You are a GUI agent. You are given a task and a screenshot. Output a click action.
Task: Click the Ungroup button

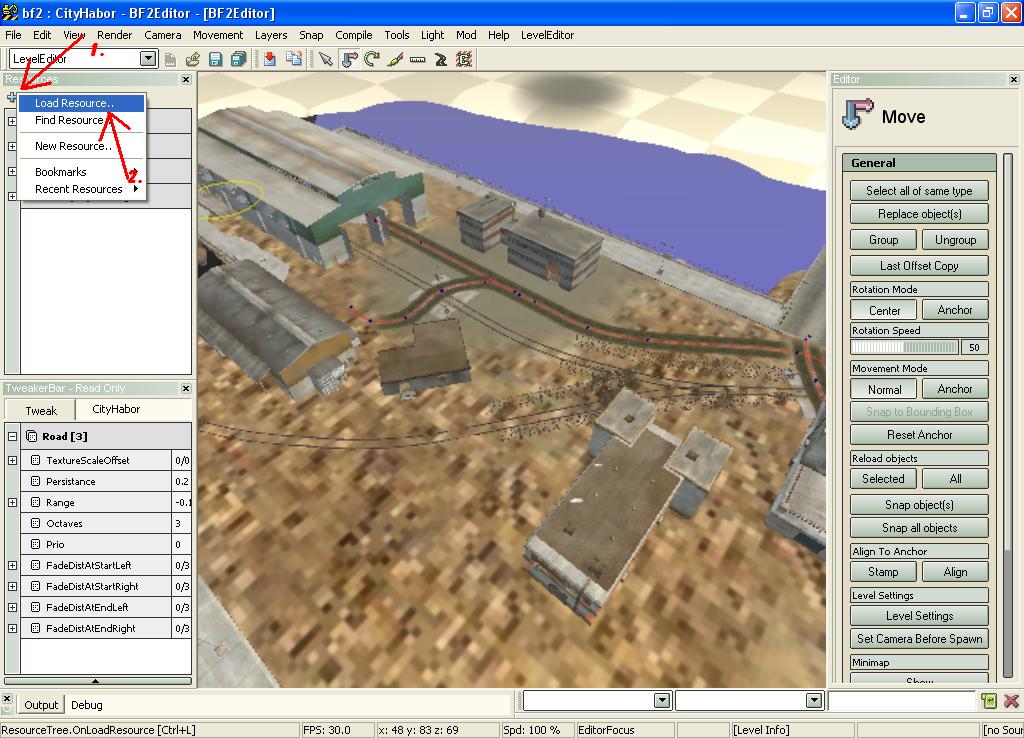955,240
